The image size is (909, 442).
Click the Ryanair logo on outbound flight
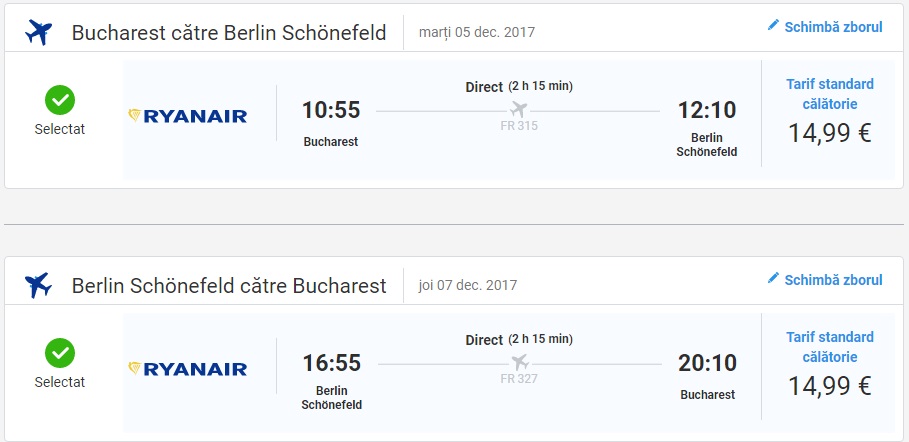(x=188, y=115)
